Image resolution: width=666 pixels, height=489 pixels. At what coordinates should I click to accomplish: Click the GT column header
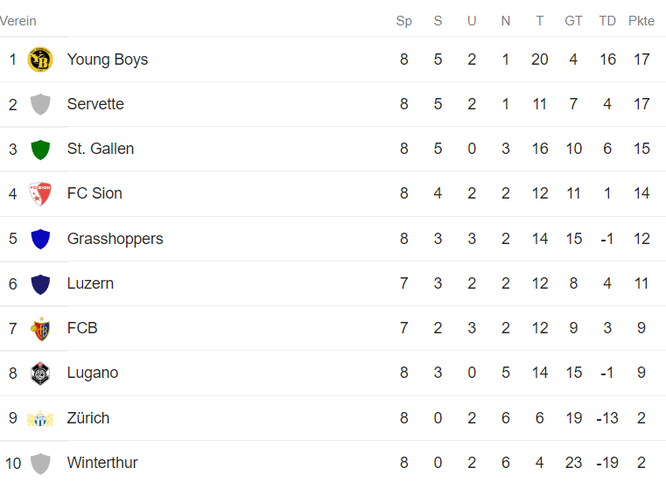(x=573, y=21)
